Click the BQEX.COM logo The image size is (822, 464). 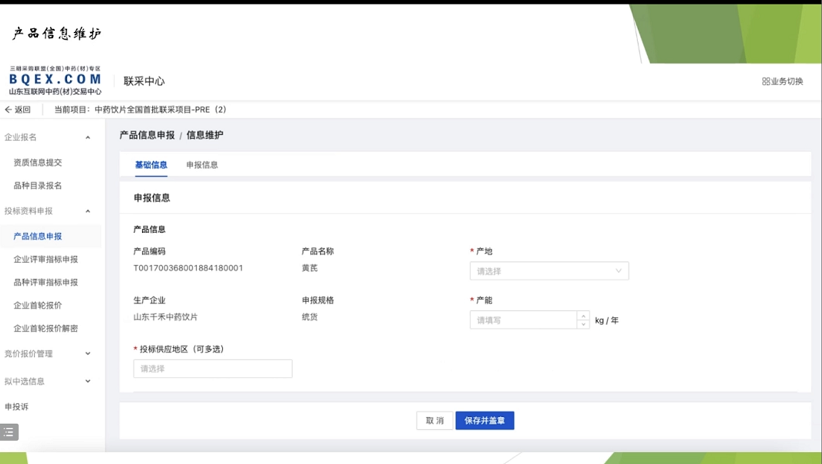tap(55, 81)
